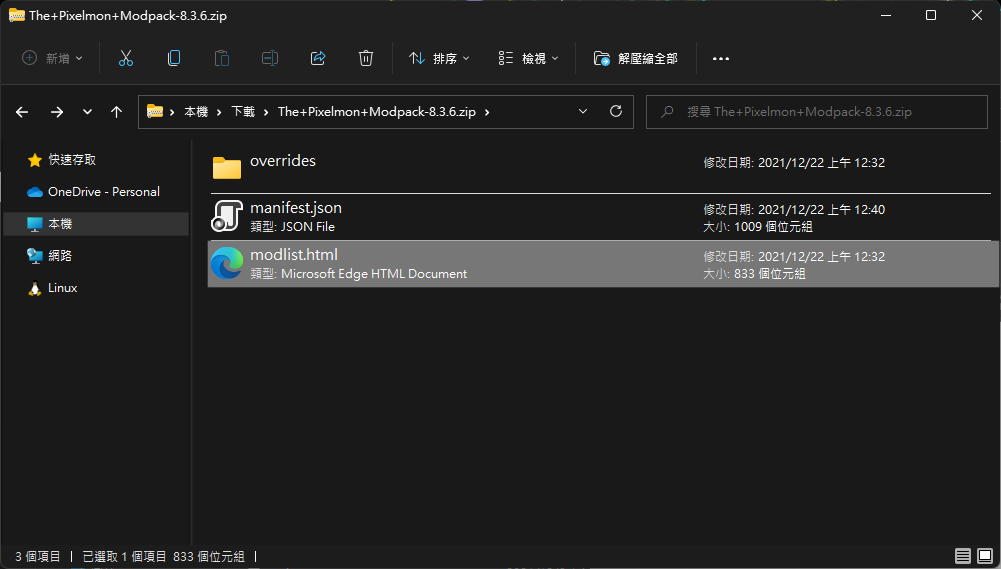The width and height of the screenshot is (1001, 569).
Task: Go forward with the right arrow
Action: click(57, 112)
